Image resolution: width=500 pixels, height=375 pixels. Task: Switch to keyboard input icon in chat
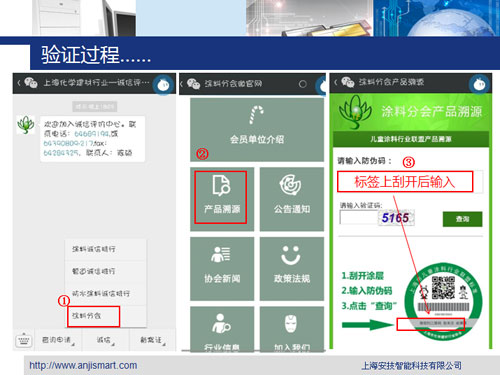(23, 340)
